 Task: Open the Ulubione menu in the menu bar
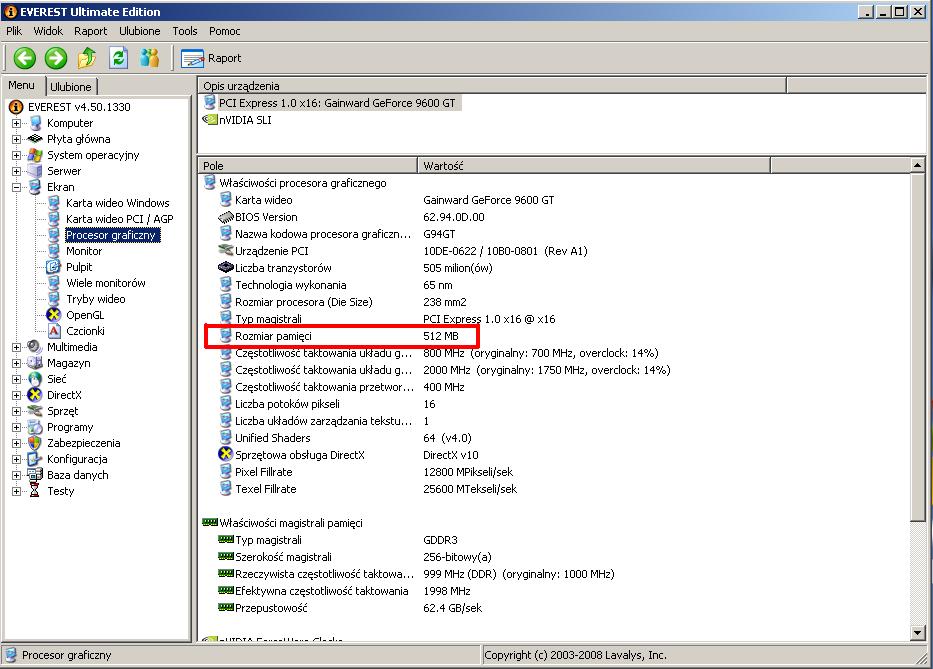(x=139, y=31)
